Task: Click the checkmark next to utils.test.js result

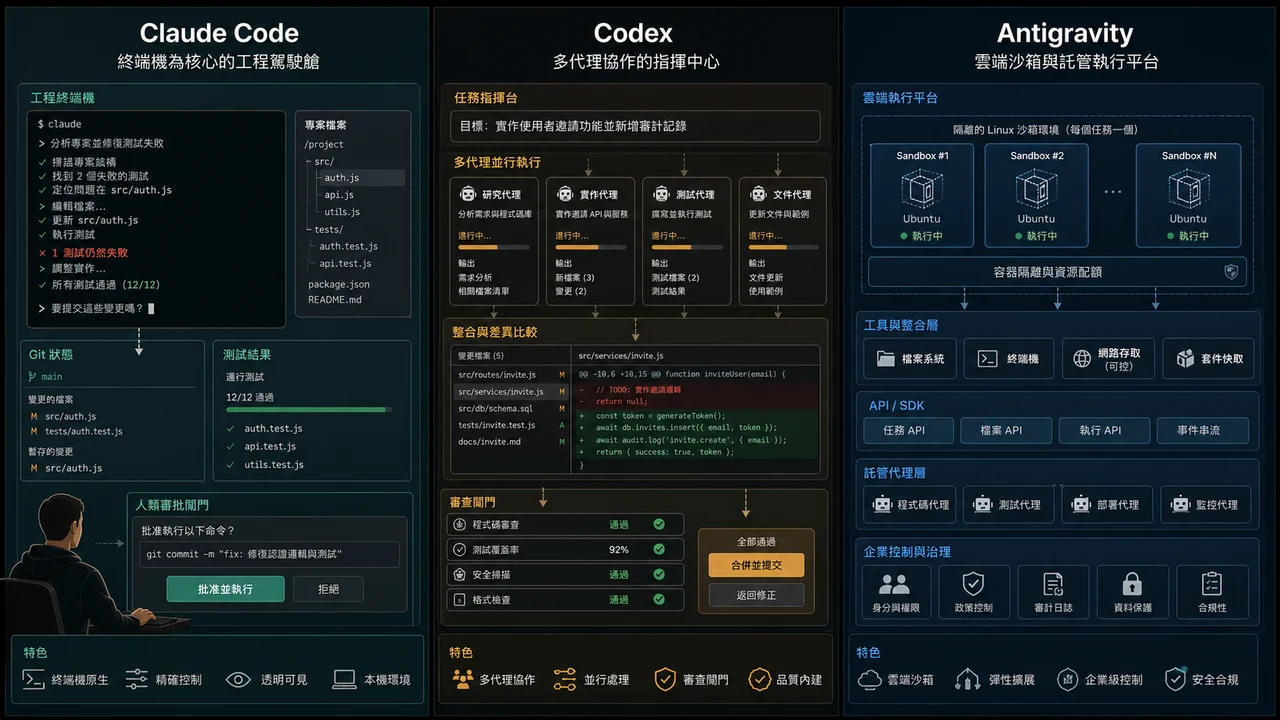Action: [x=229, y=464]
